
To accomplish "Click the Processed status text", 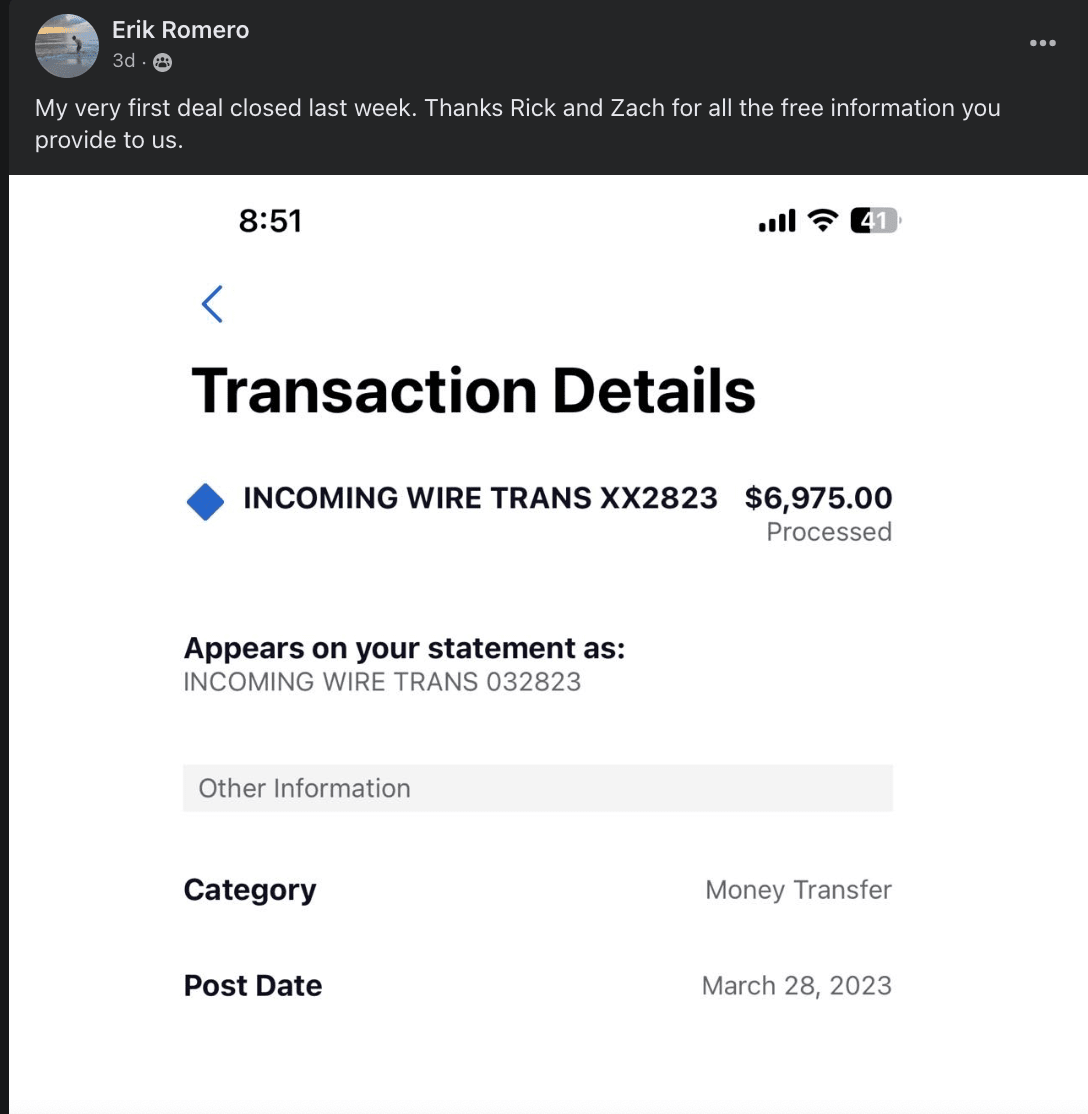I will (829, 531).
